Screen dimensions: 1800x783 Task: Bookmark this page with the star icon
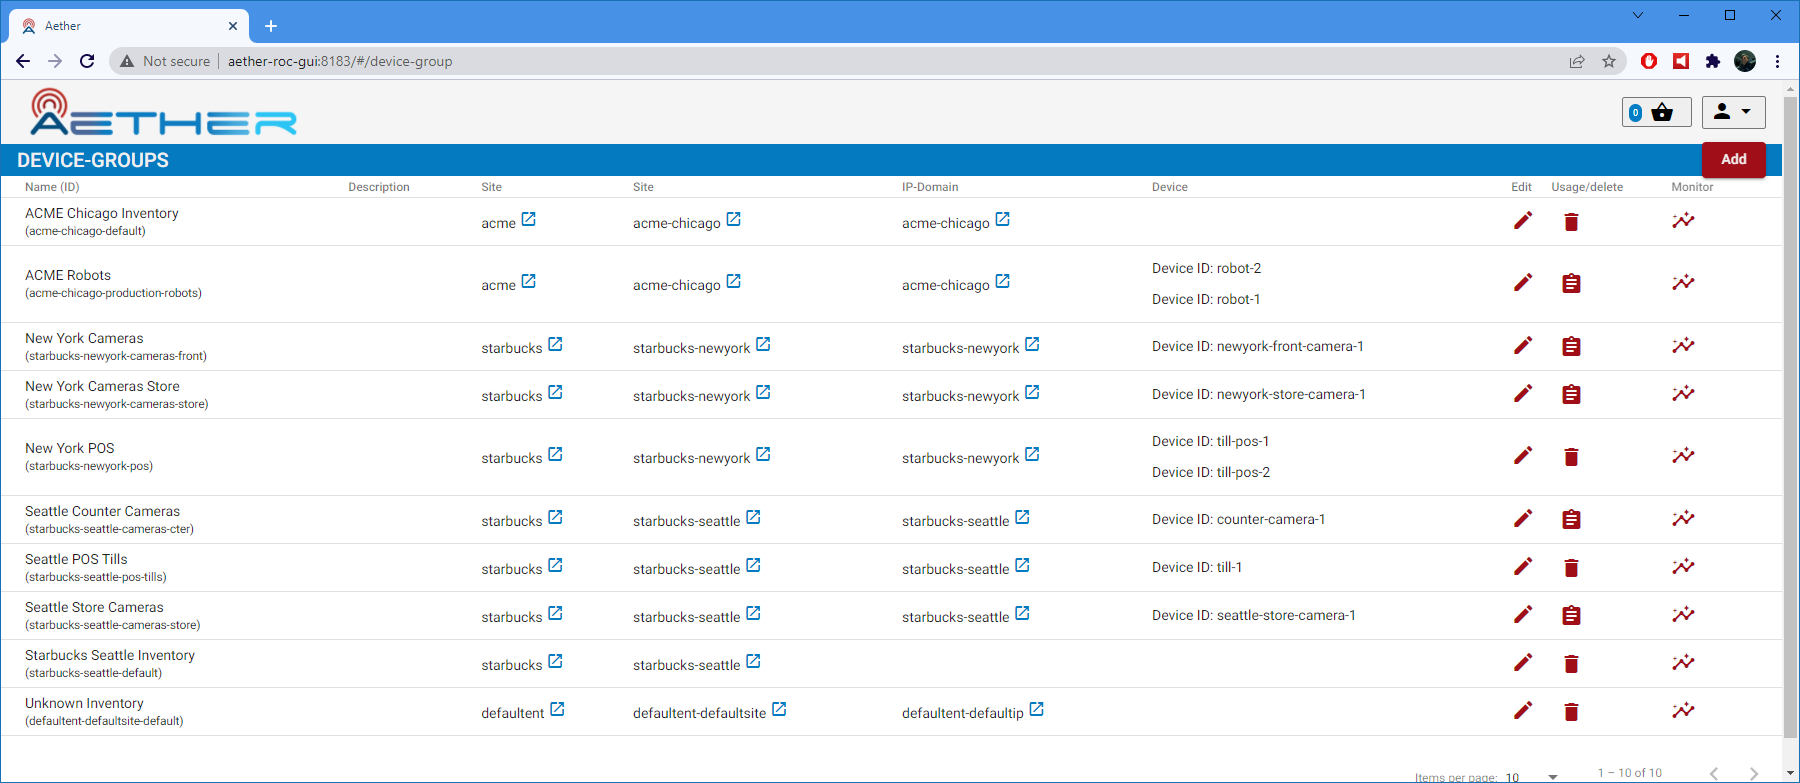1609,61
